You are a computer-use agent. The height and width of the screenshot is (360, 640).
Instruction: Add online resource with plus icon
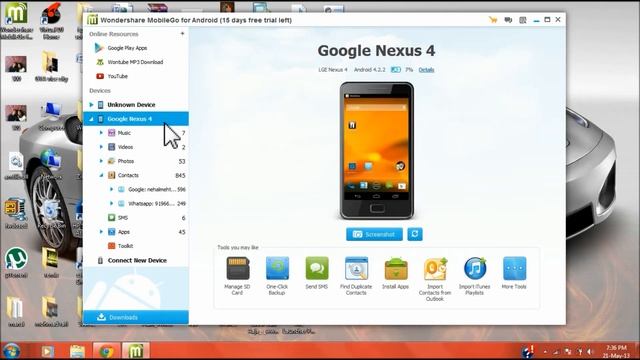[182, 33]
